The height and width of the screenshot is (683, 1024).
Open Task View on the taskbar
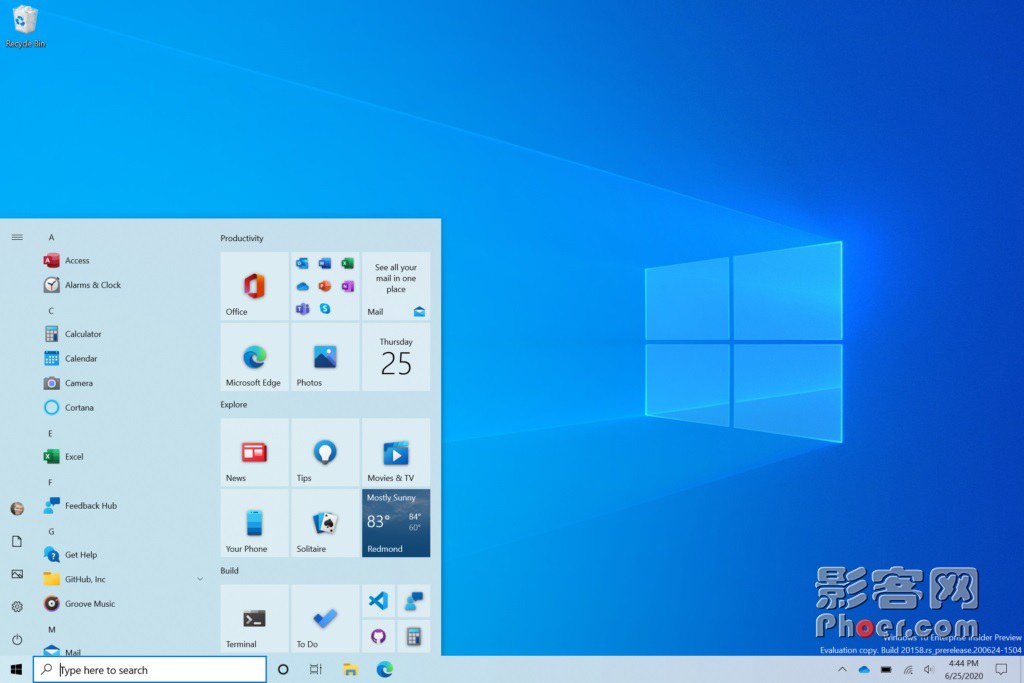[x=316, y=669]
